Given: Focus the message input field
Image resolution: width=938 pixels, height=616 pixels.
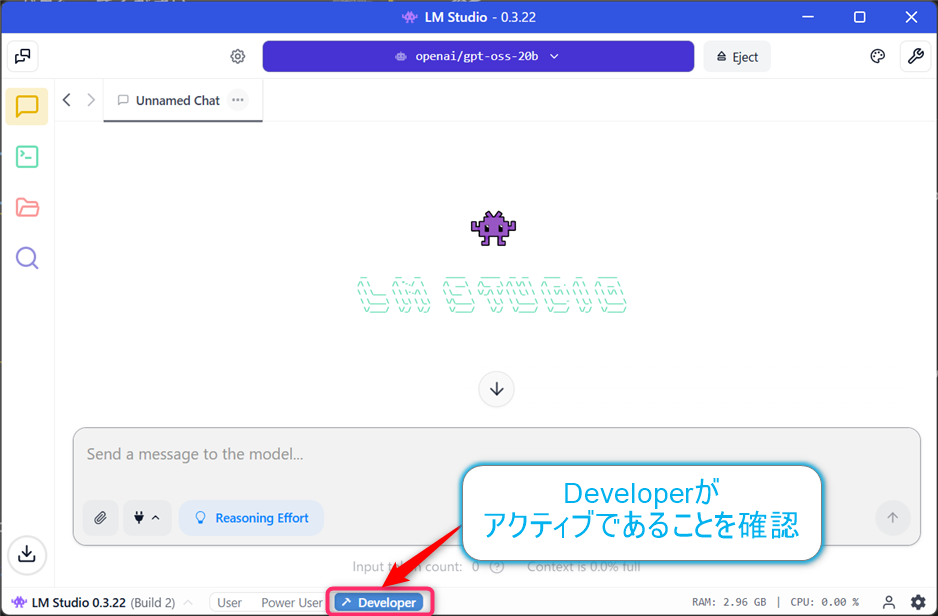Looking at the screenshot, I should click(496, 455).
